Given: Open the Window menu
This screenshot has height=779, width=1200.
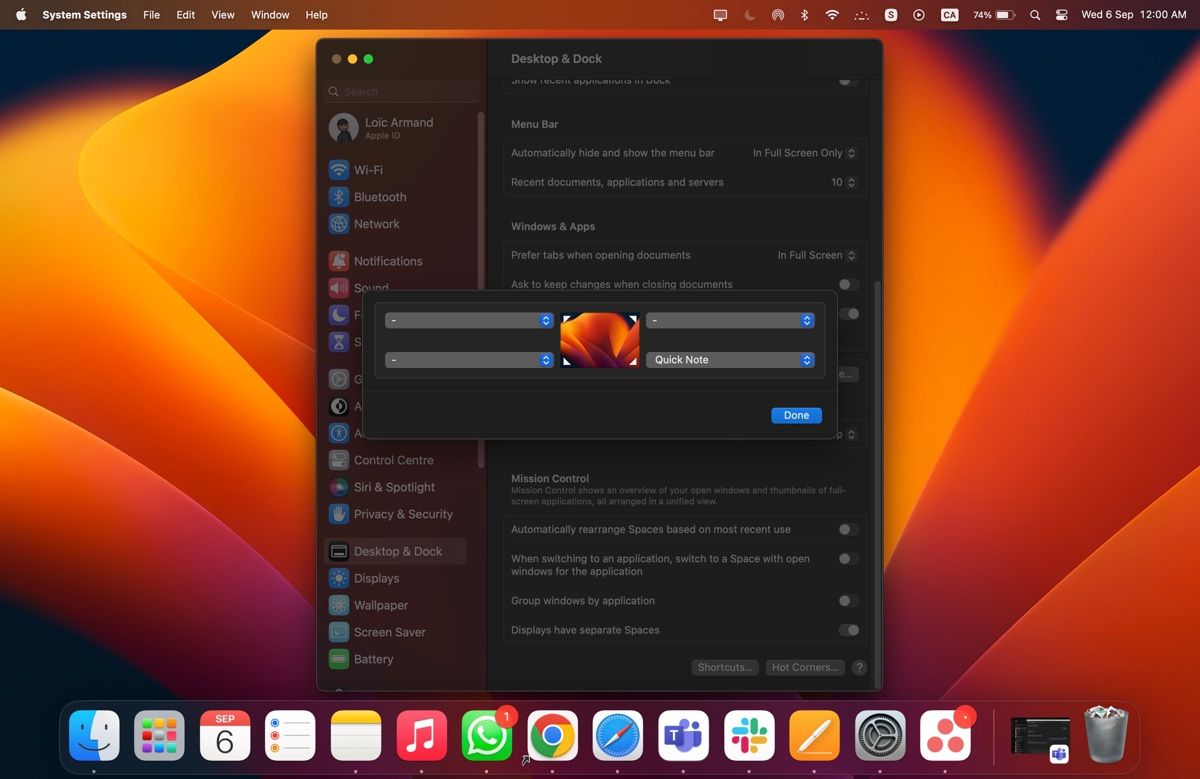Looking at the screenshot, I should 269,14.
